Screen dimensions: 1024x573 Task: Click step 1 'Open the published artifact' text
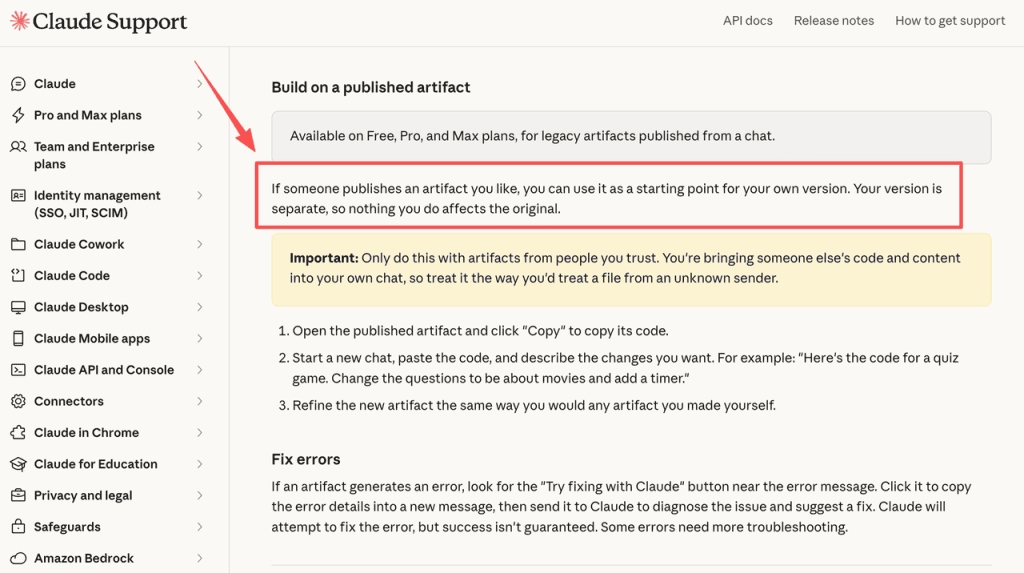click(480, 331)
